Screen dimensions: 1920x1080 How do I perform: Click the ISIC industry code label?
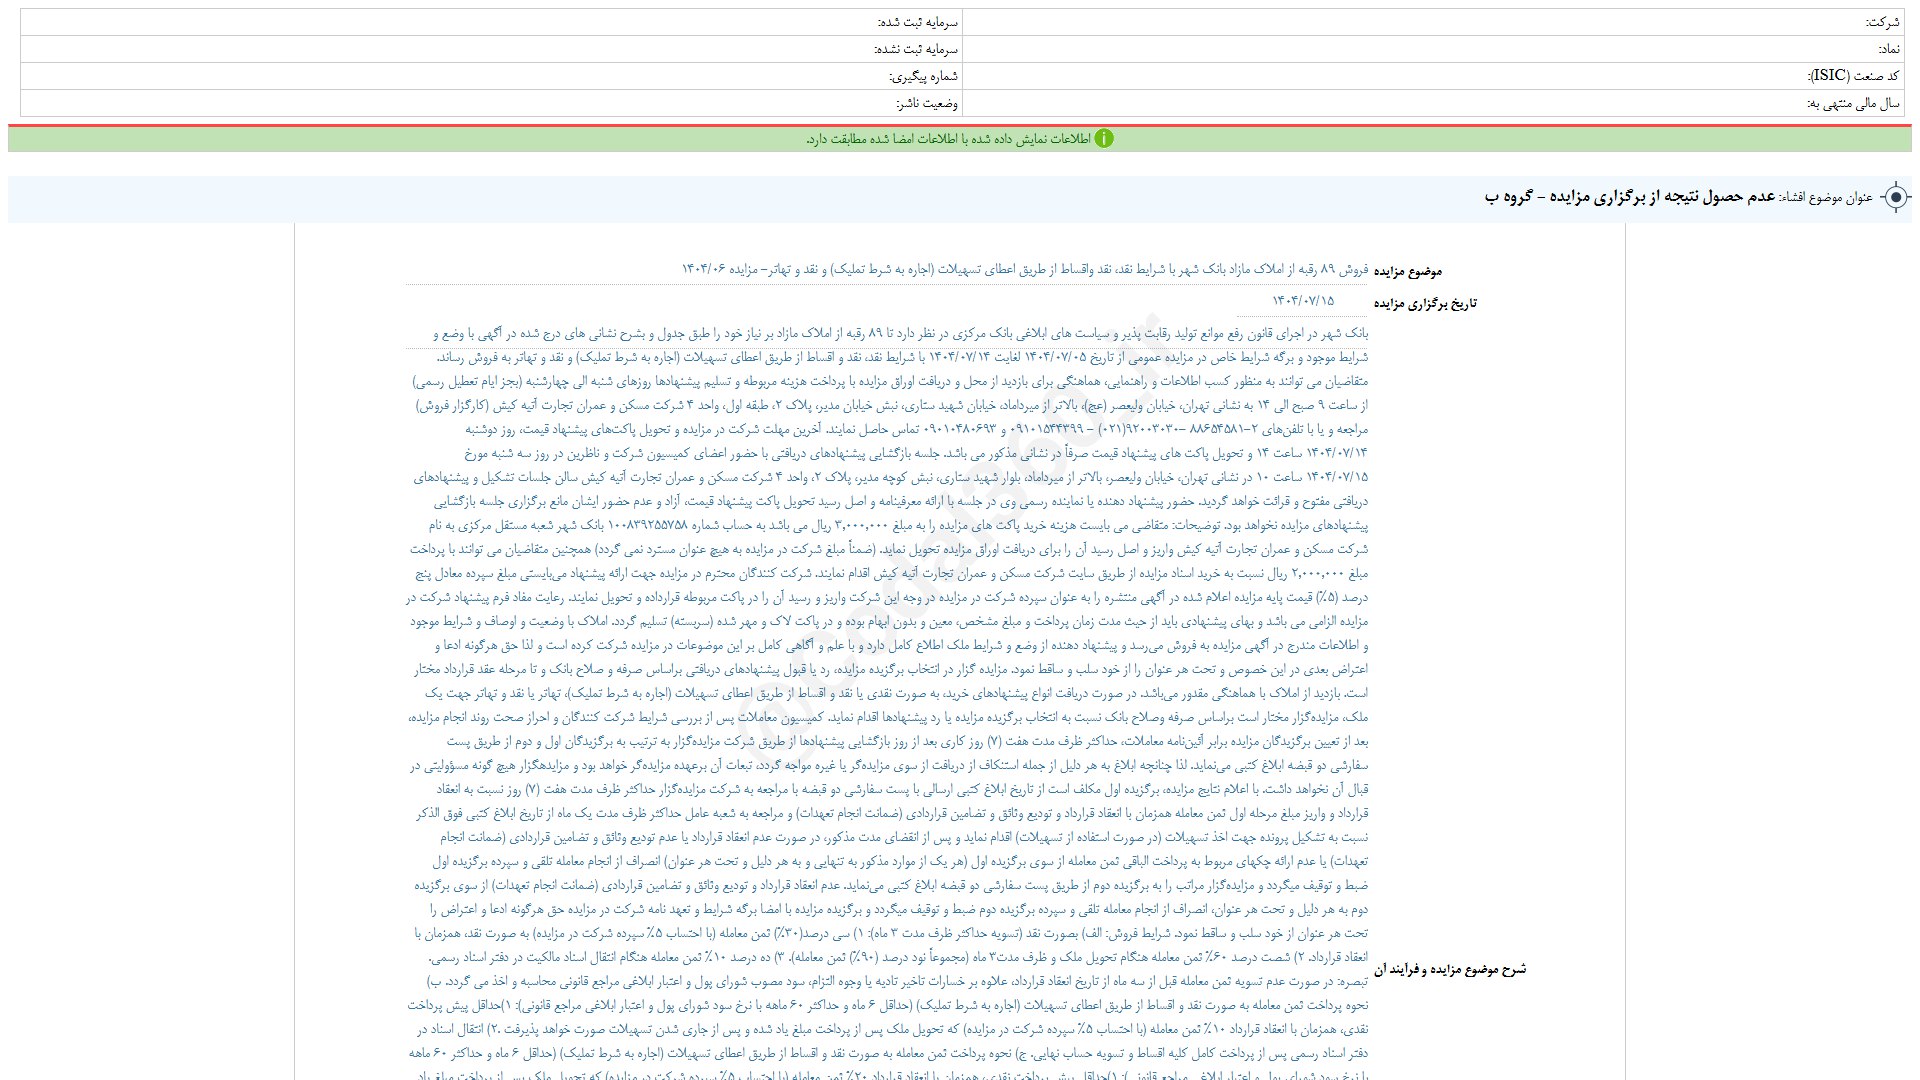pyautogui.click(x=1854, y=76)
